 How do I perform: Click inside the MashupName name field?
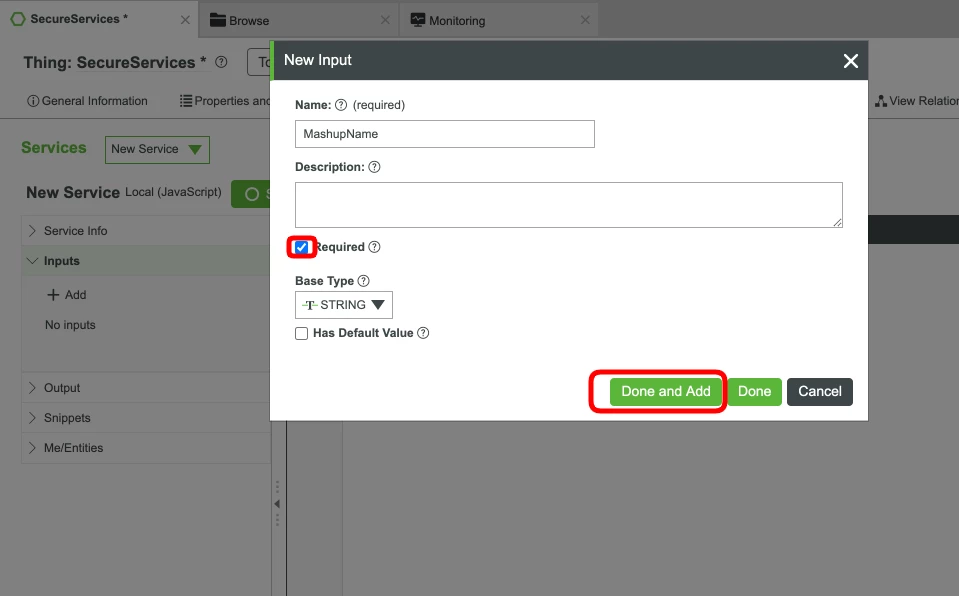pyautogui.click(x=444, y=133)
